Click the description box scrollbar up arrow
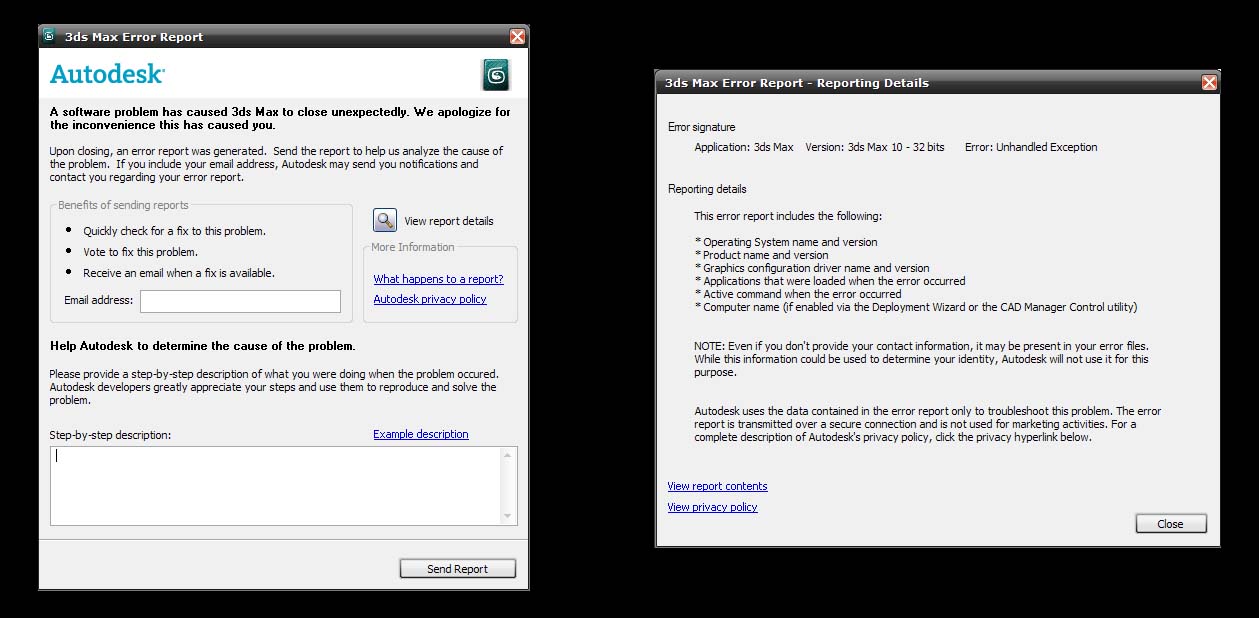Viewport: 1259px width, 618px height. click(509, 456)
